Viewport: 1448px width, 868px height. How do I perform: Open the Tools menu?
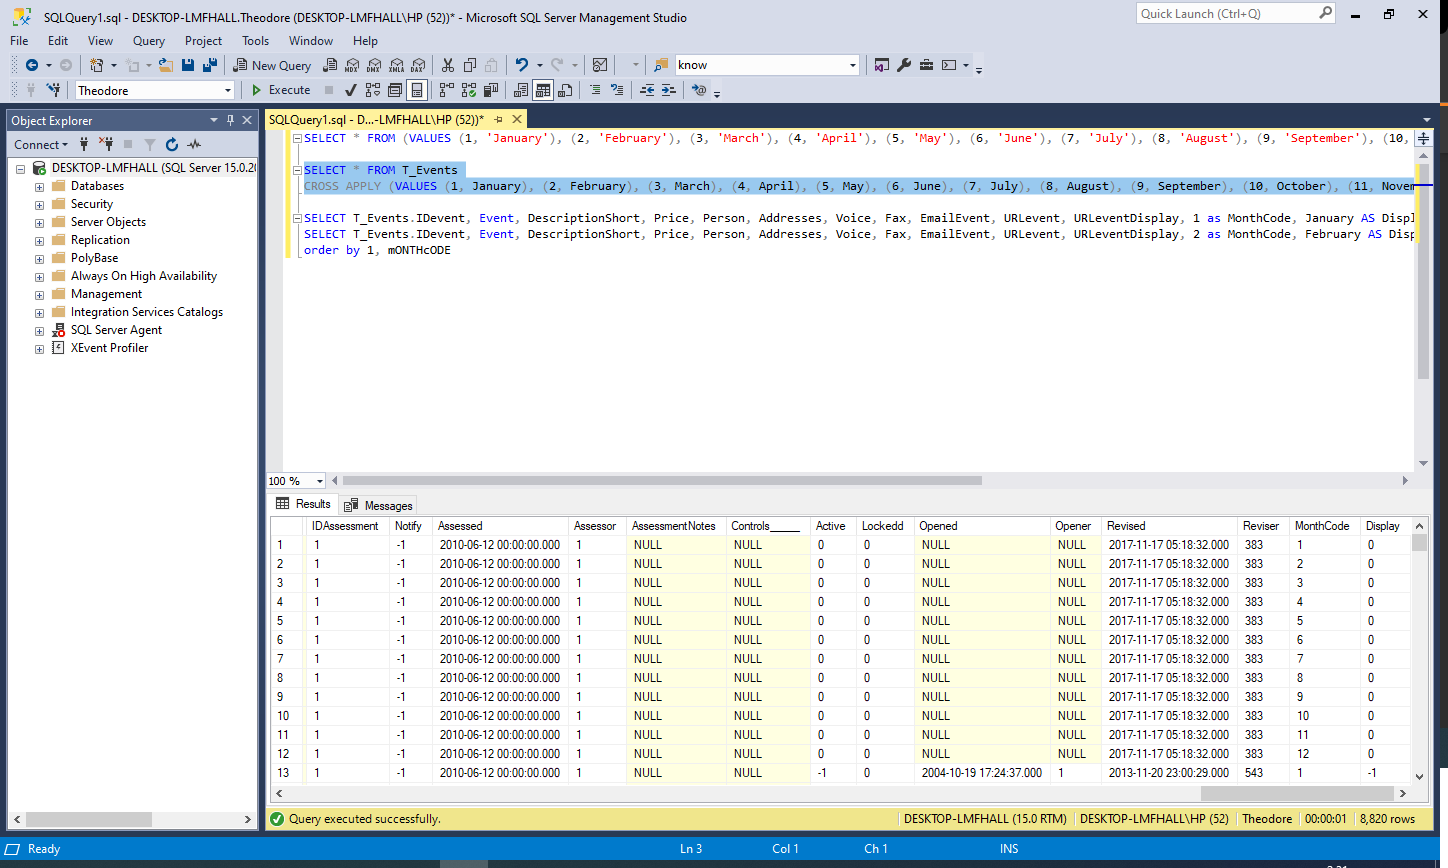click(255, 41)
